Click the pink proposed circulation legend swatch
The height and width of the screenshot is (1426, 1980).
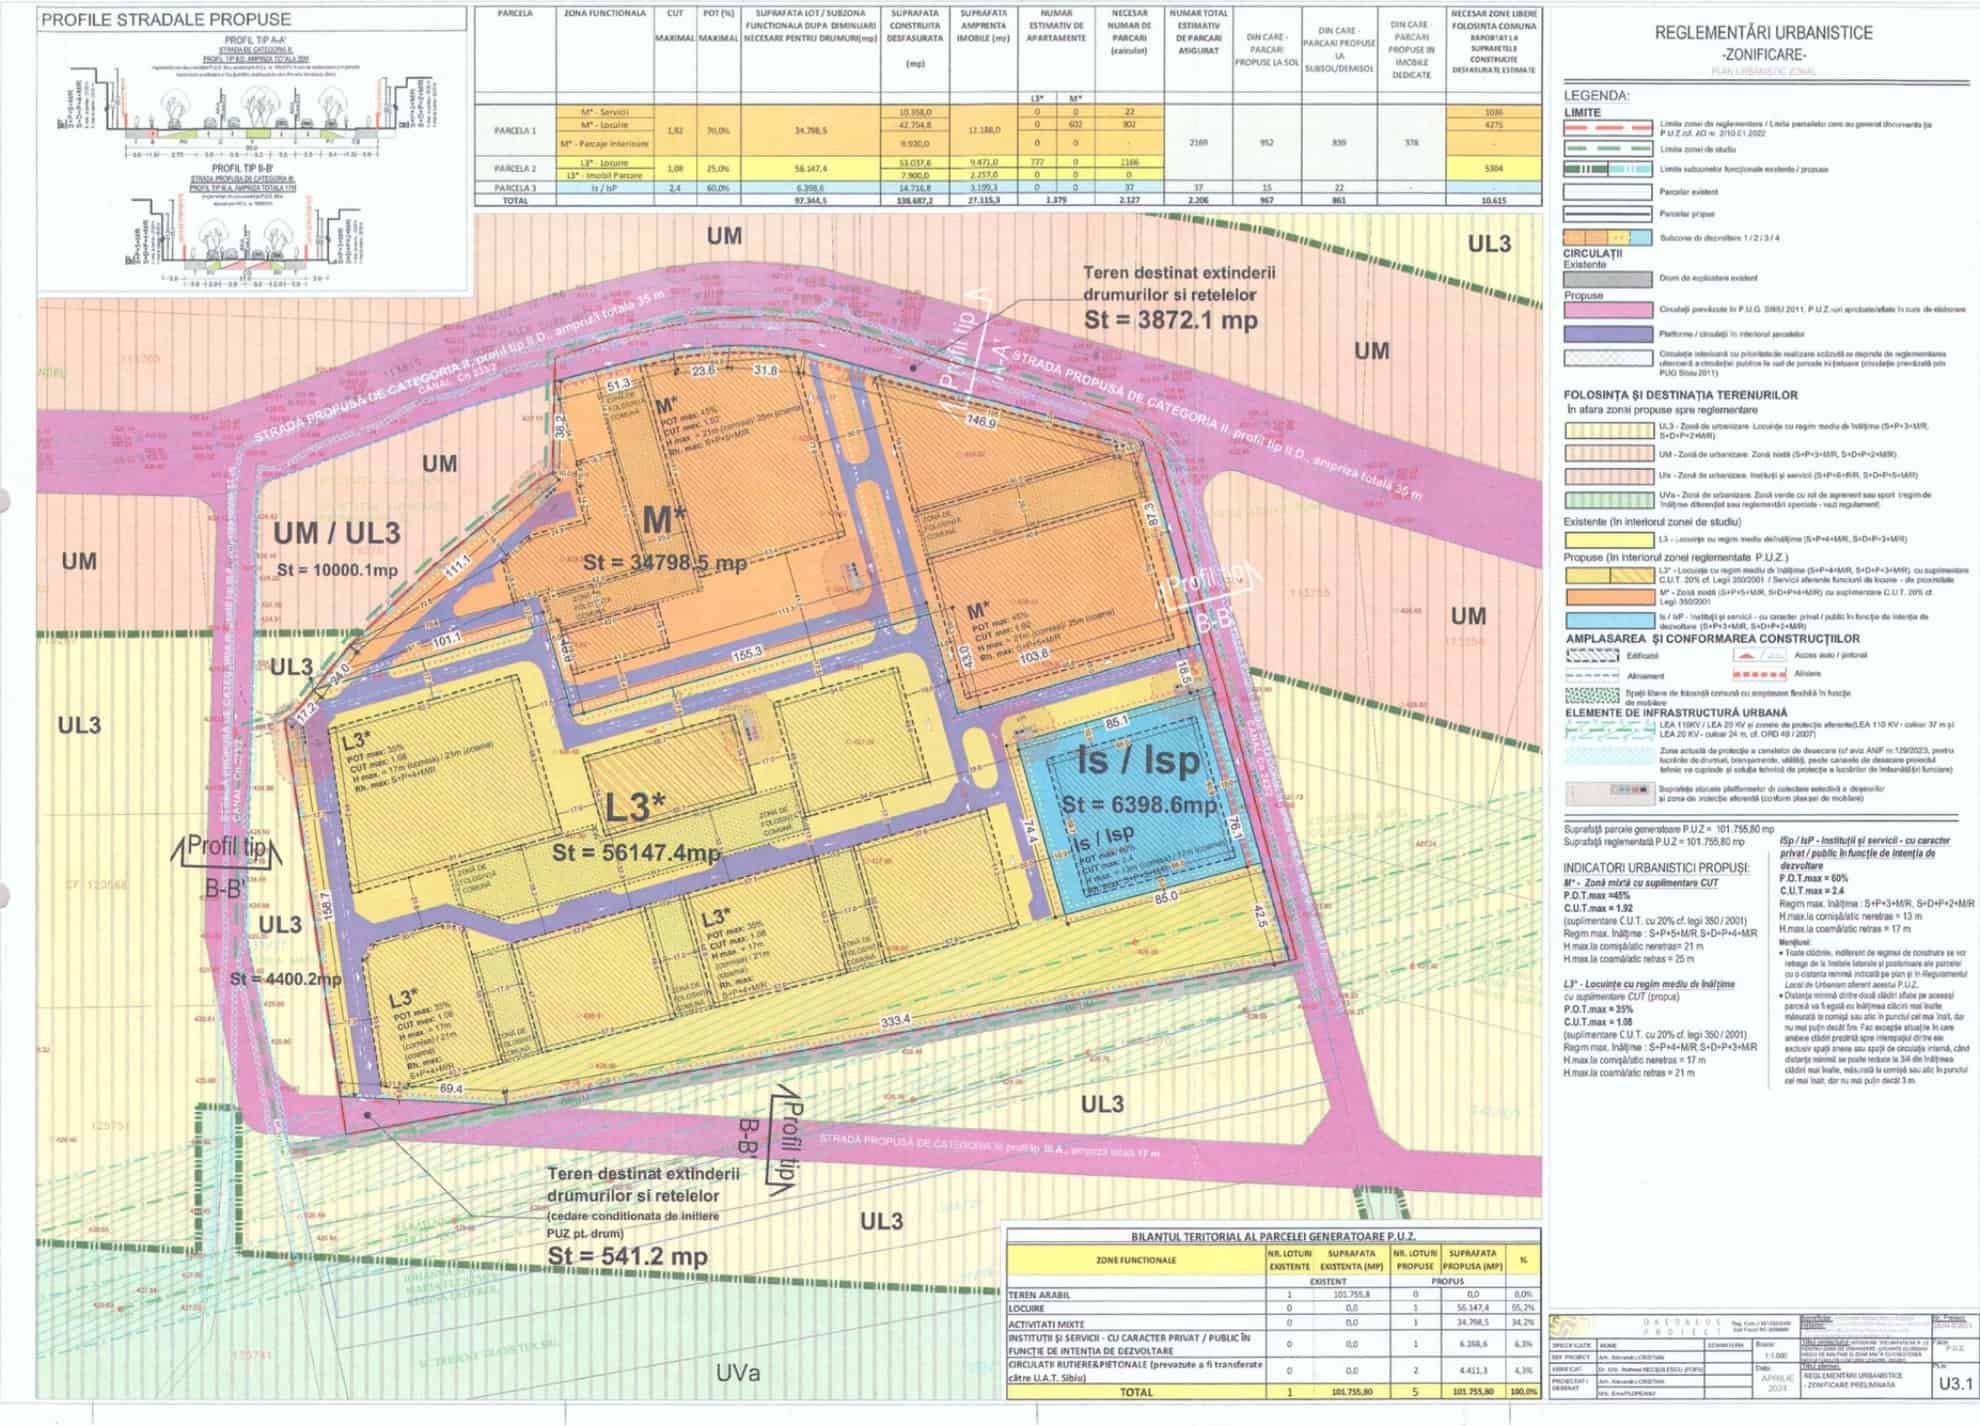click(x=1606, y=310)
